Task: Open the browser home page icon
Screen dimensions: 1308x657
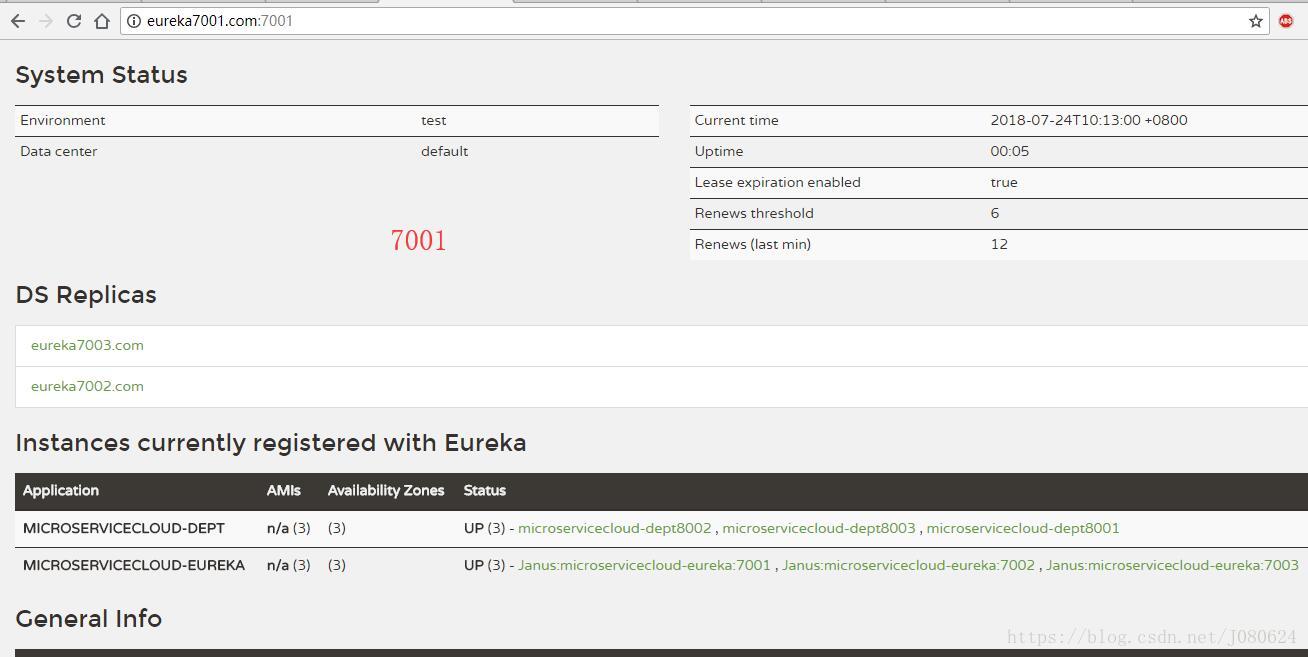Action: [x=102, y=21]
